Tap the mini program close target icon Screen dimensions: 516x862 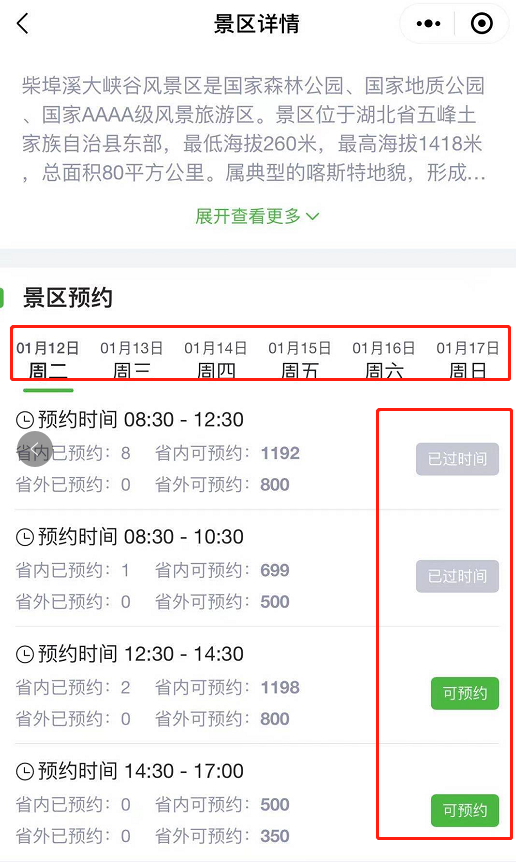tap(482, 24)
